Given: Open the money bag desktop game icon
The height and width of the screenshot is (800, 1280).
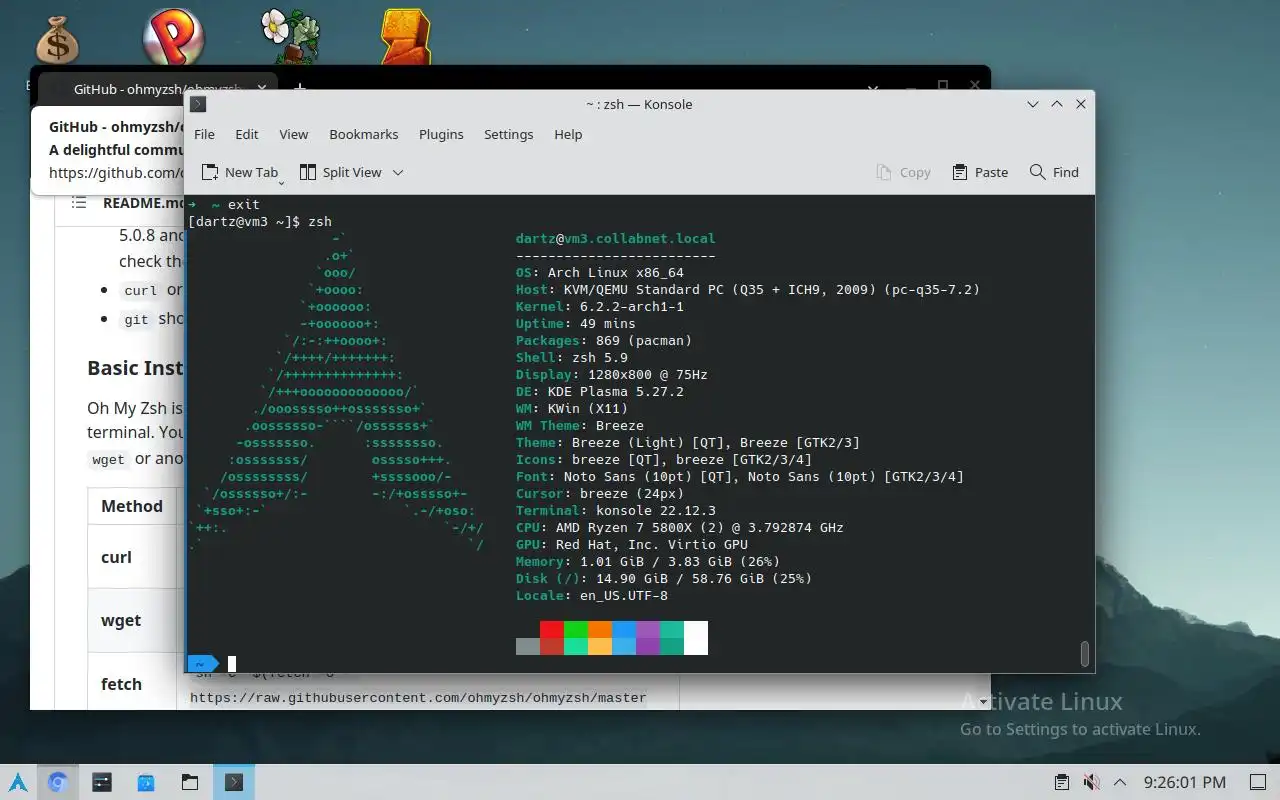Looking at the screenshot, I should click(x=57, y=39).
